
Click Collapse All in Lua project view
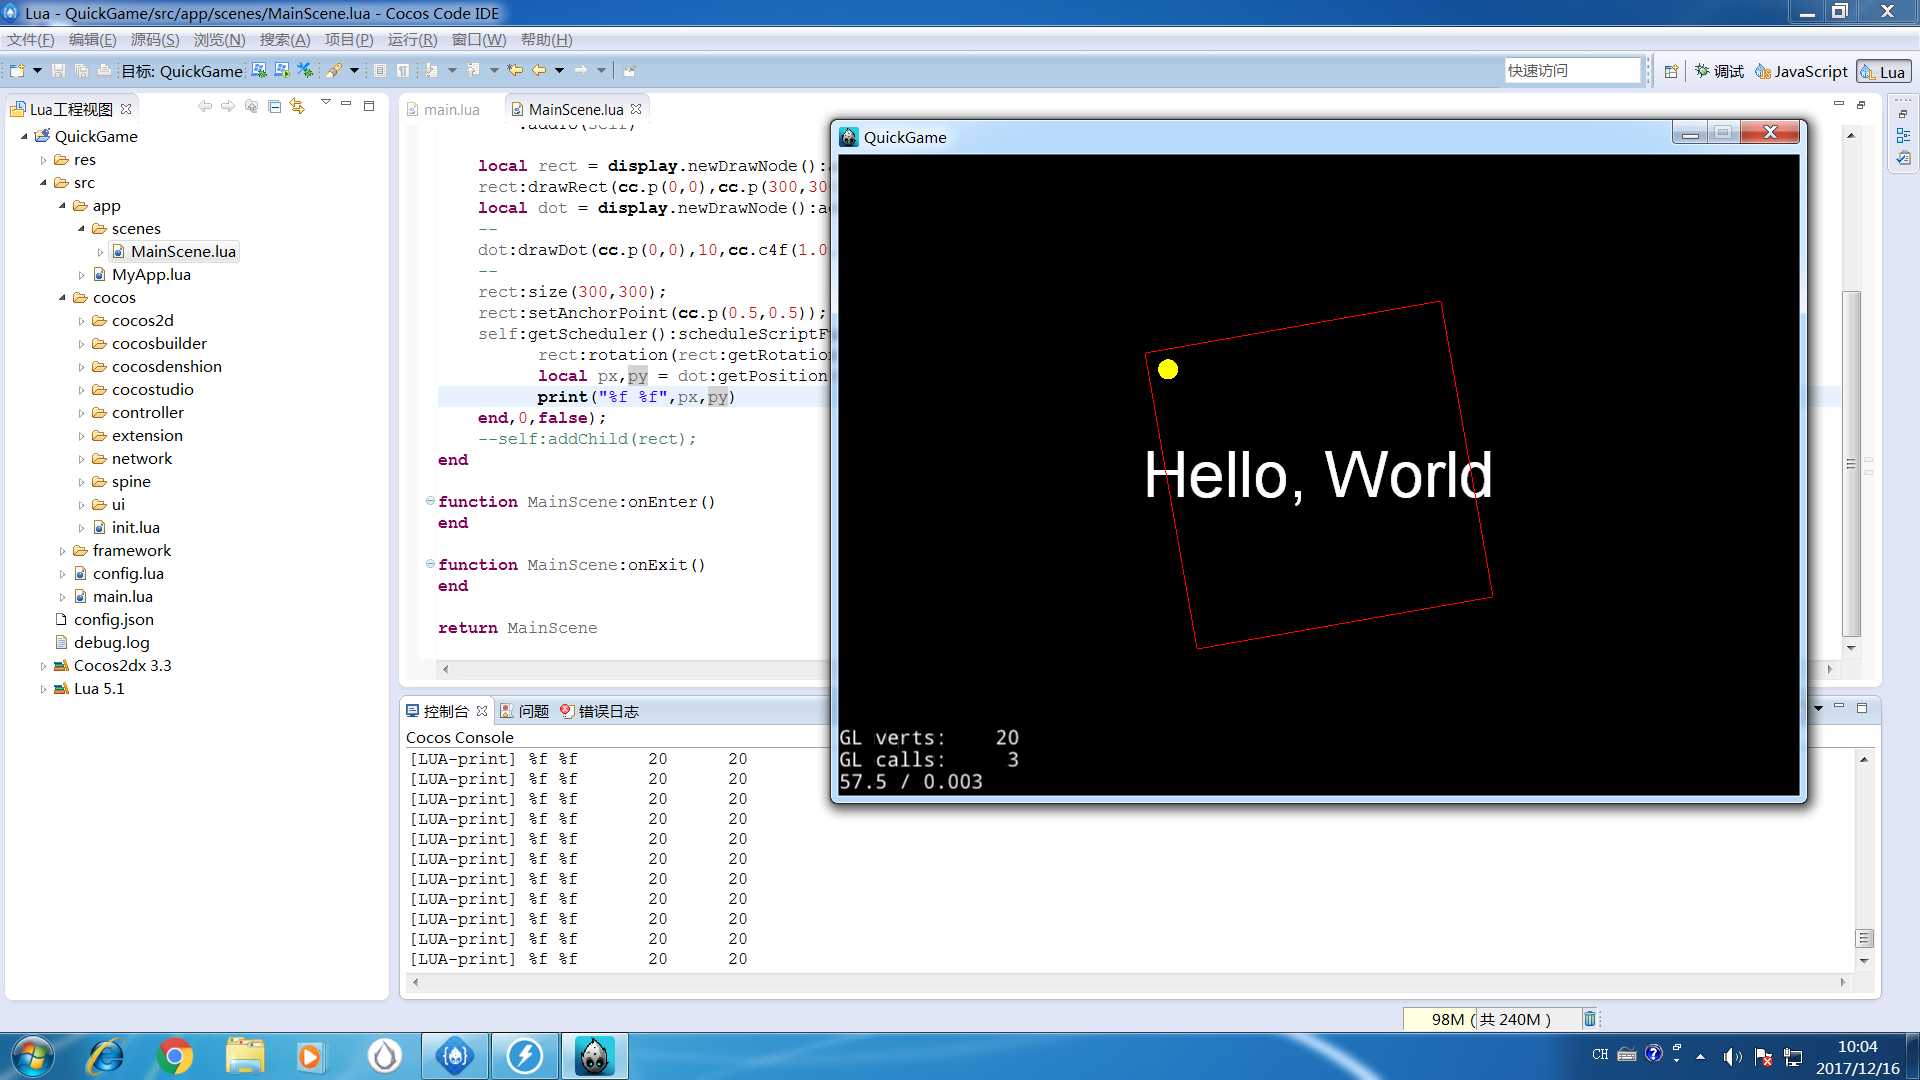pos(275,106)
